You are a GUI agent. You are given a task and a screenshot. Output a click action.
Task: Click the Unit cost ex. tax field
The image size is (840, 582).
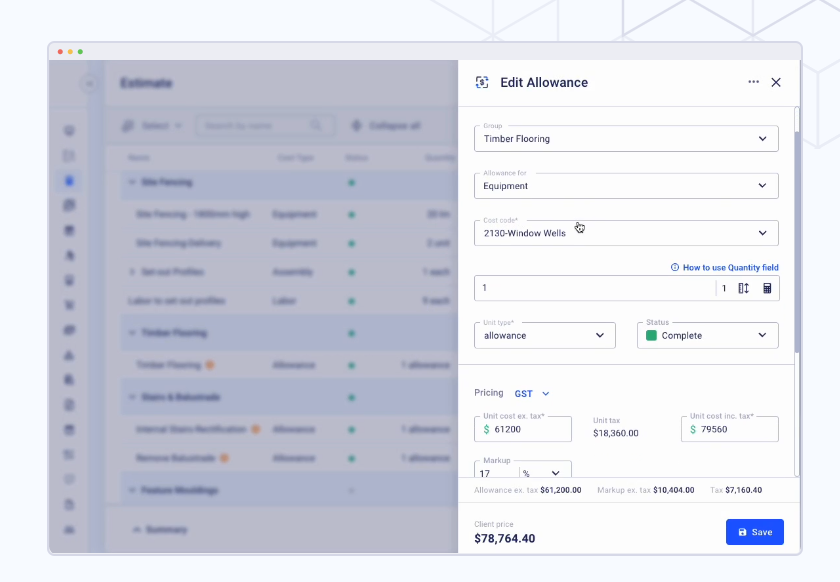pyautogui.click(x=522, y=429)
